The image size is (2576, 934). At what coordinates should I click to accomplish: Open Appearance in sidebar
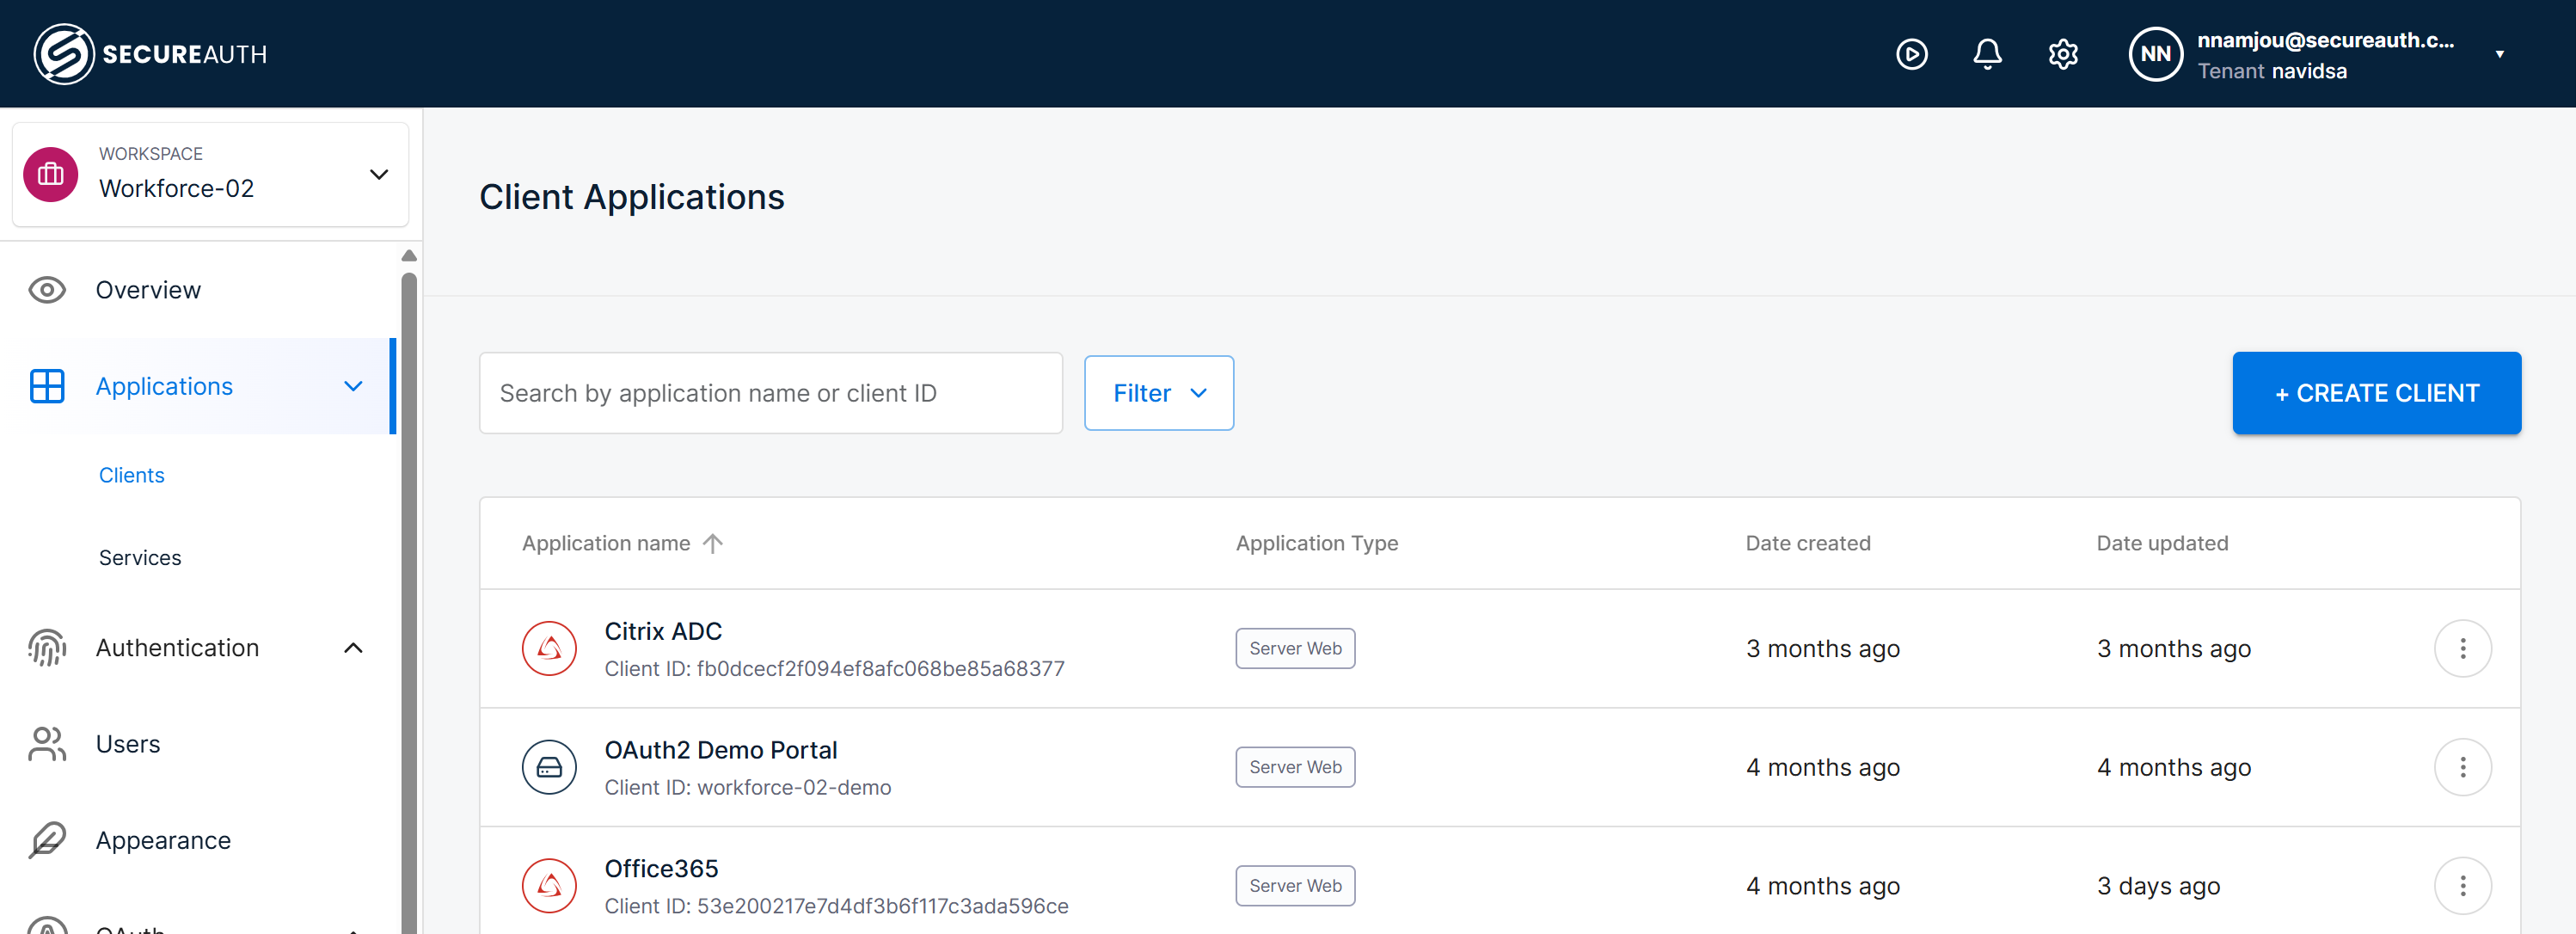[163, 840]
